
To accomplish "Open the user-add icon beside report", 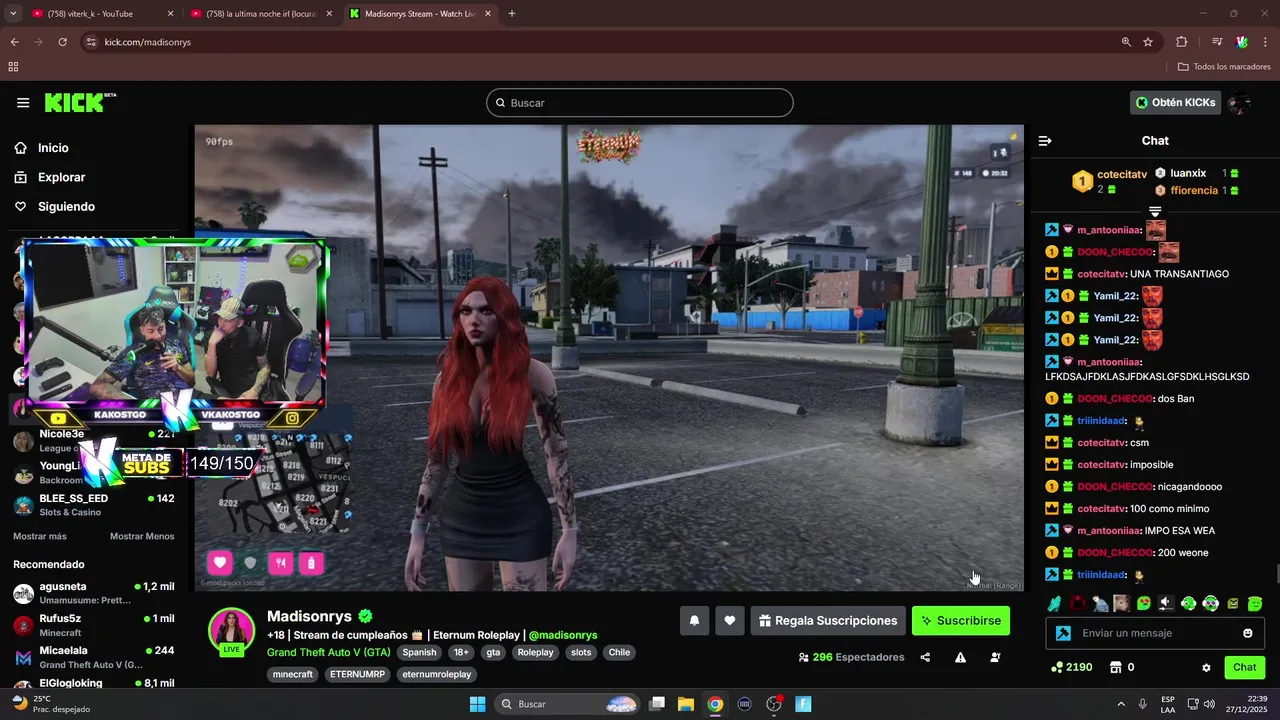I will [995, 657].
